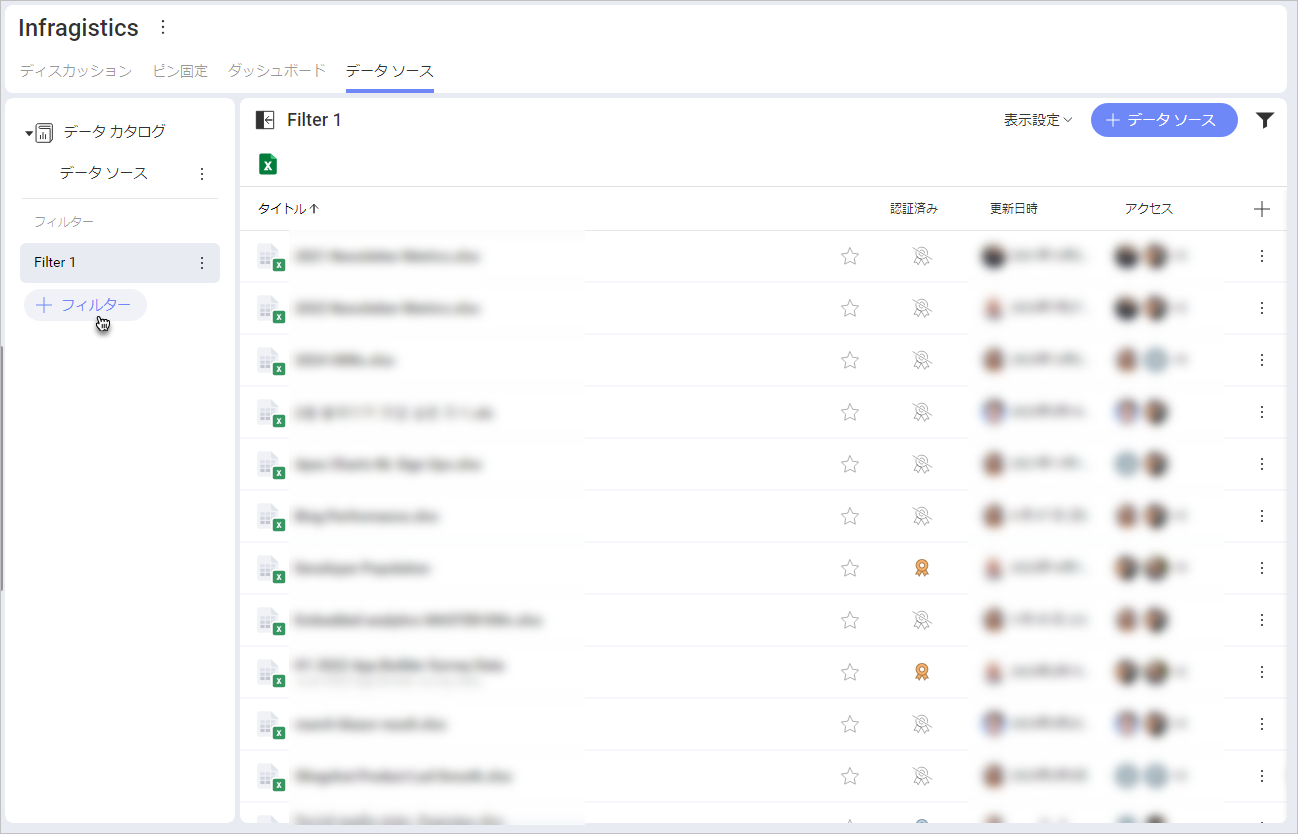Viewport: 1298px width, 834px height.
Task: Click the 更新日時 column header
Action: [x=1014, y=209]
